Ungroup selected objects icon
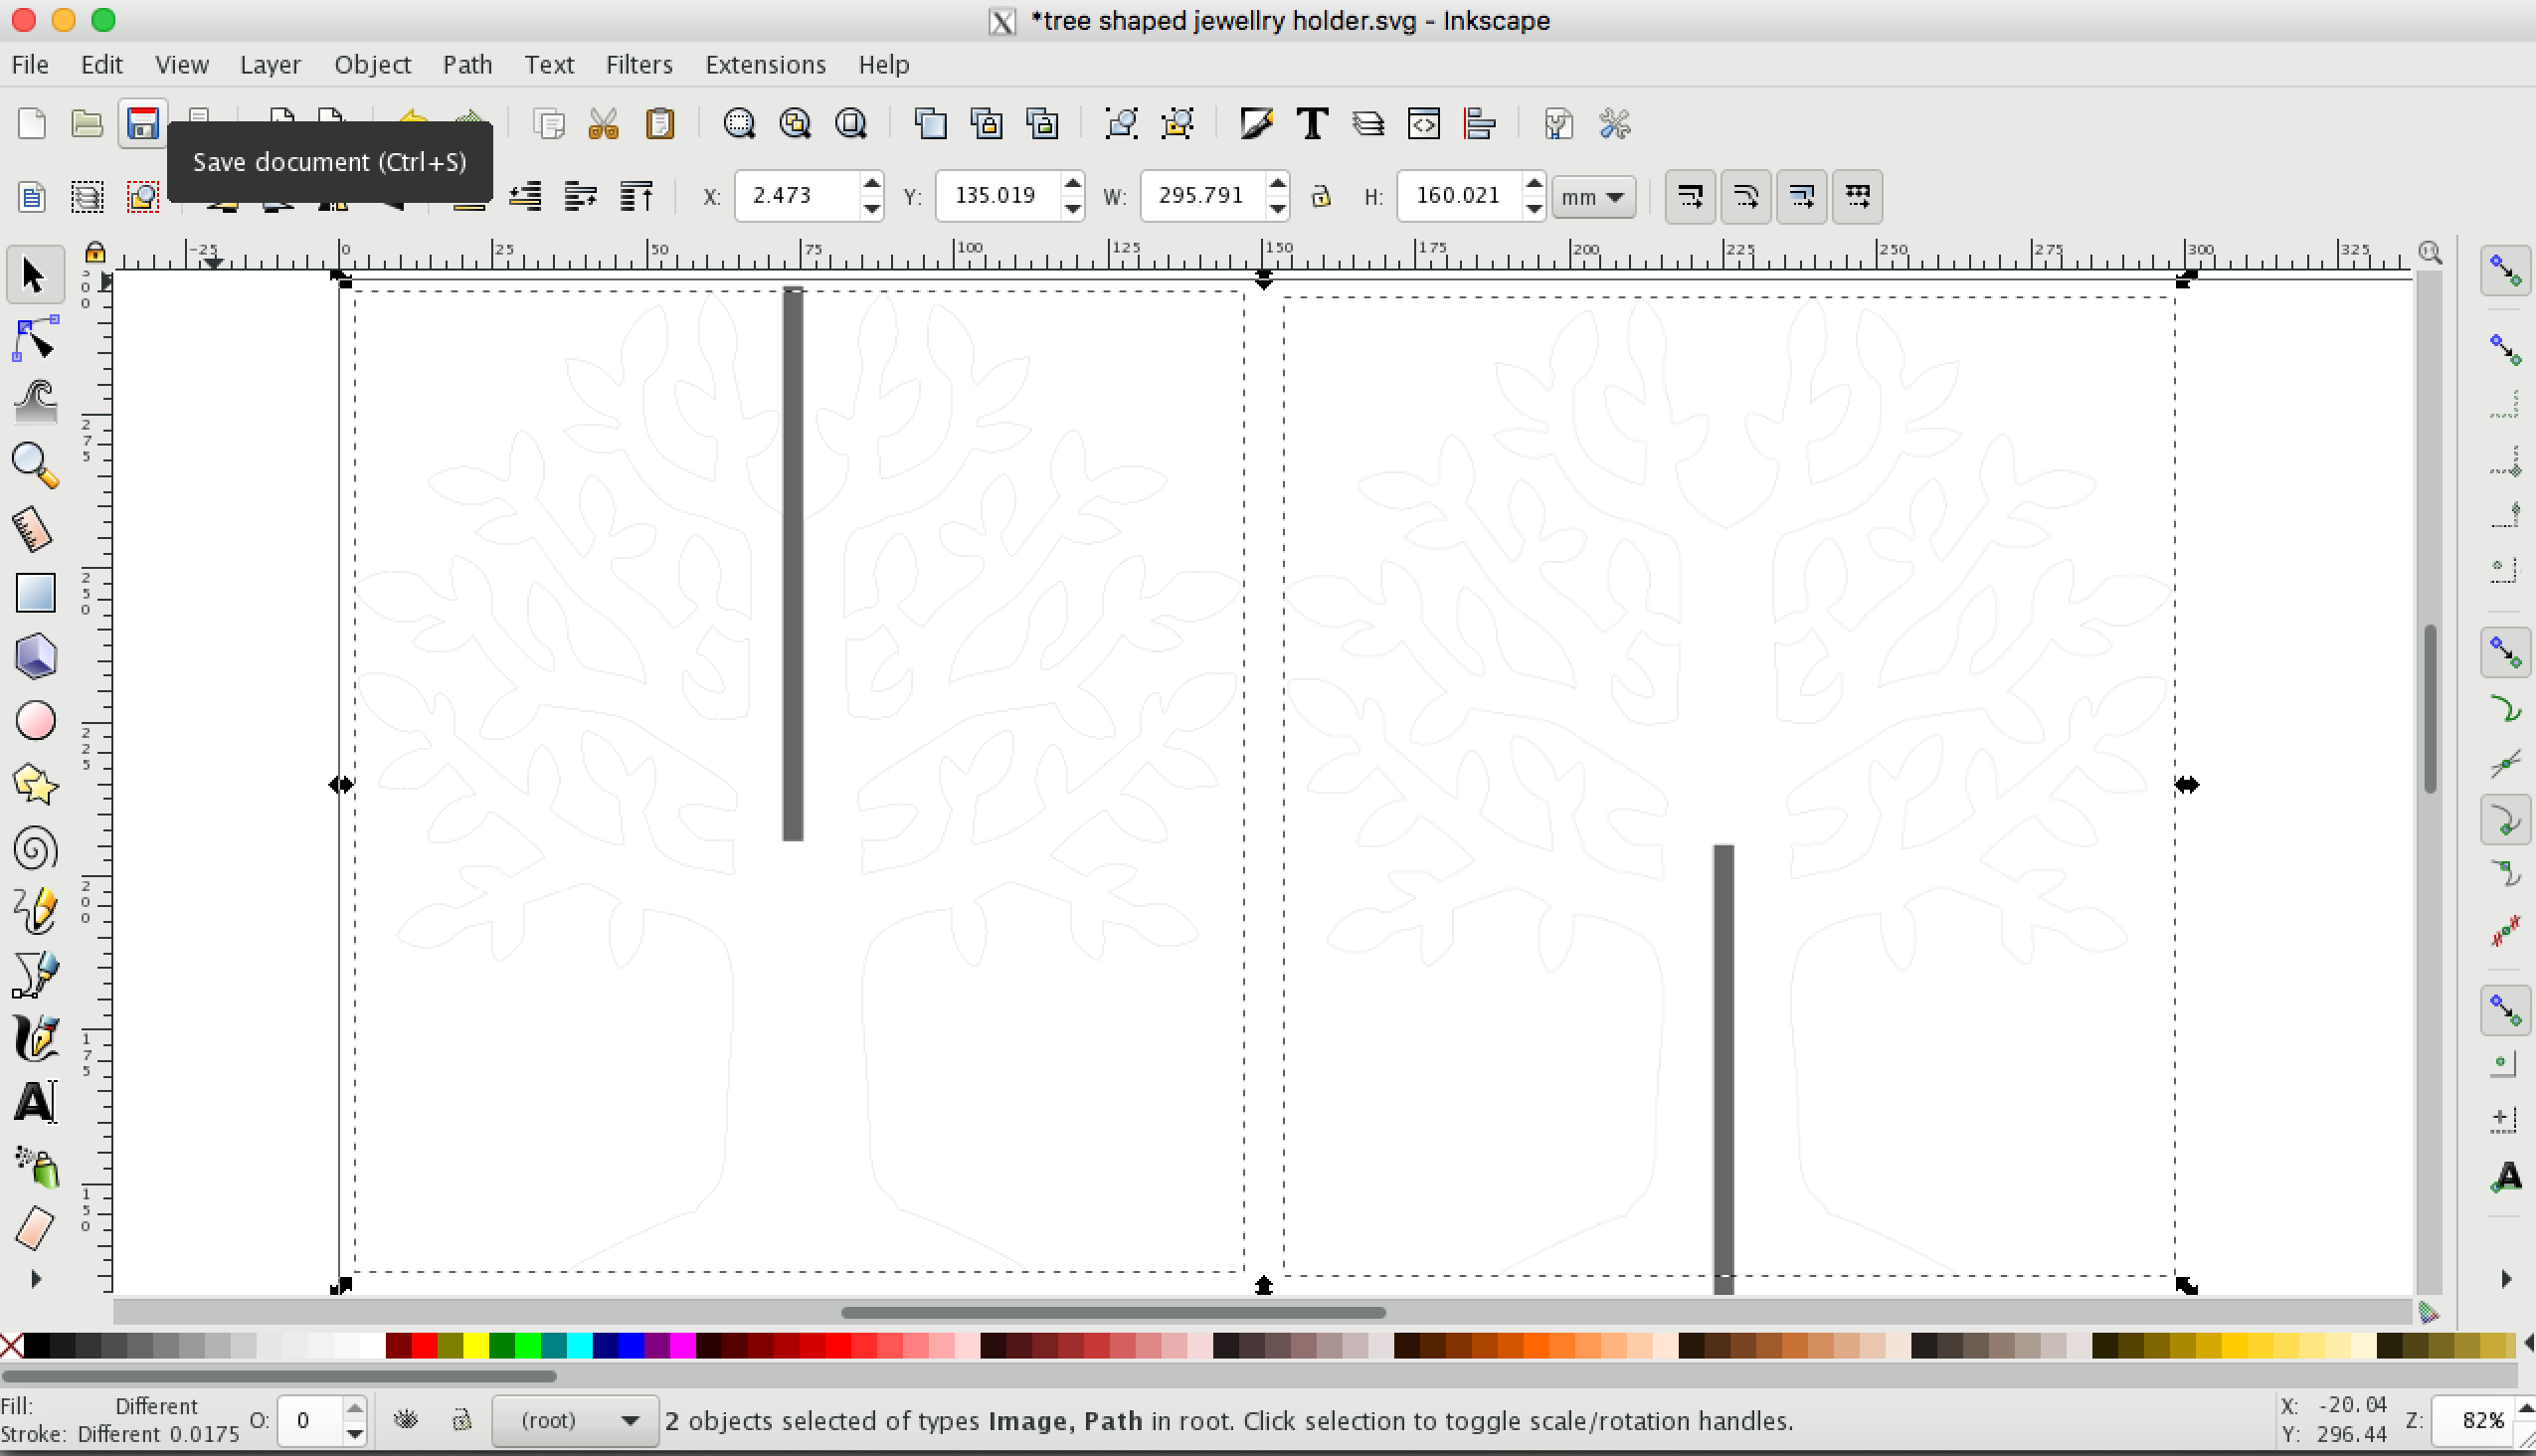Image resolution: width=2536 pixels, height=1456 pixels. [x=1178, y=124]
